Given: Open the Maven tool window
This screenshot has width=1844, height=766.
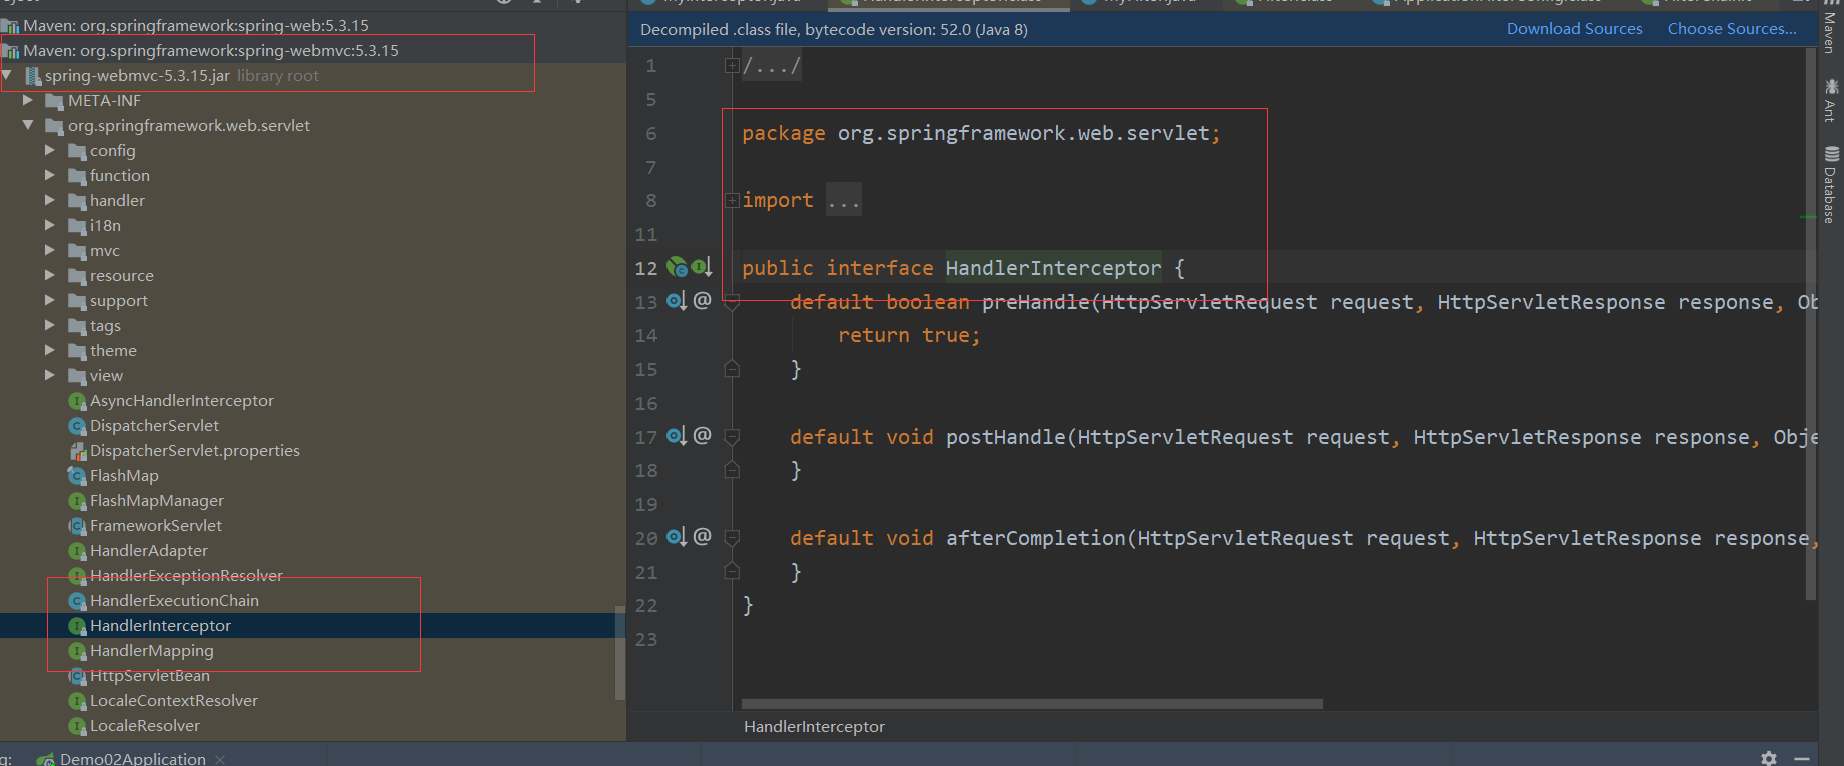Looking at the screenshot, I should tap(1830, 29).
